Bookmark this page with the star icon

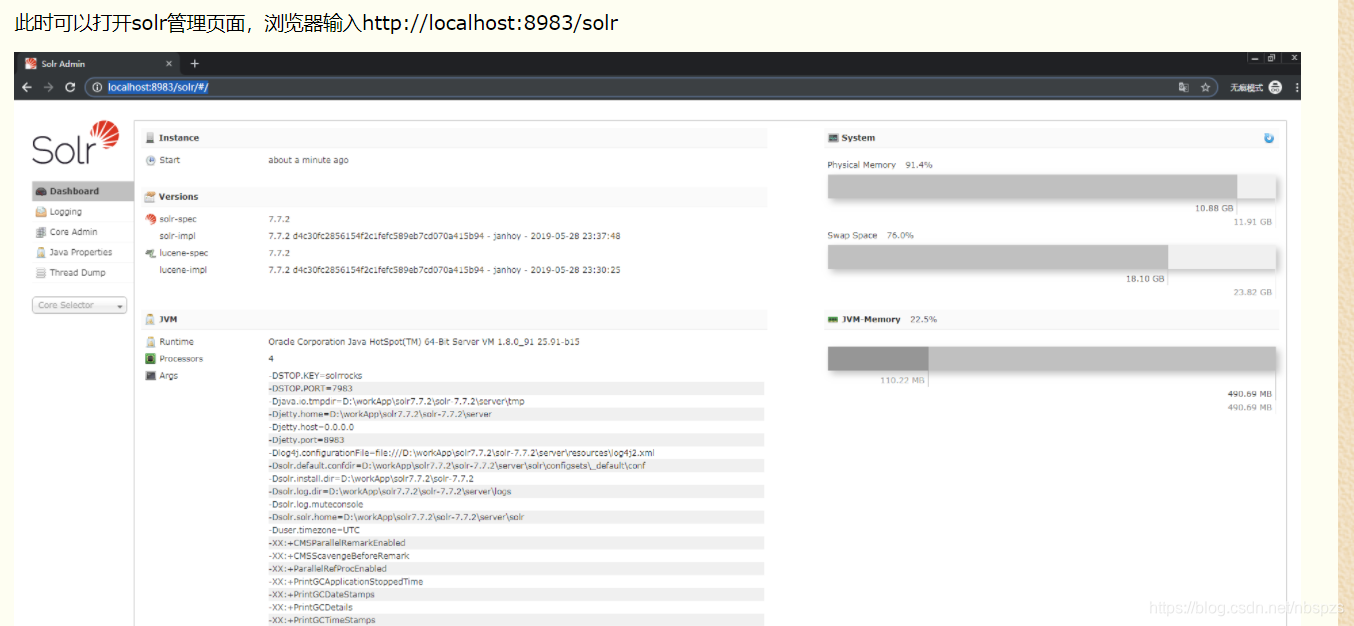(1205, 87)
